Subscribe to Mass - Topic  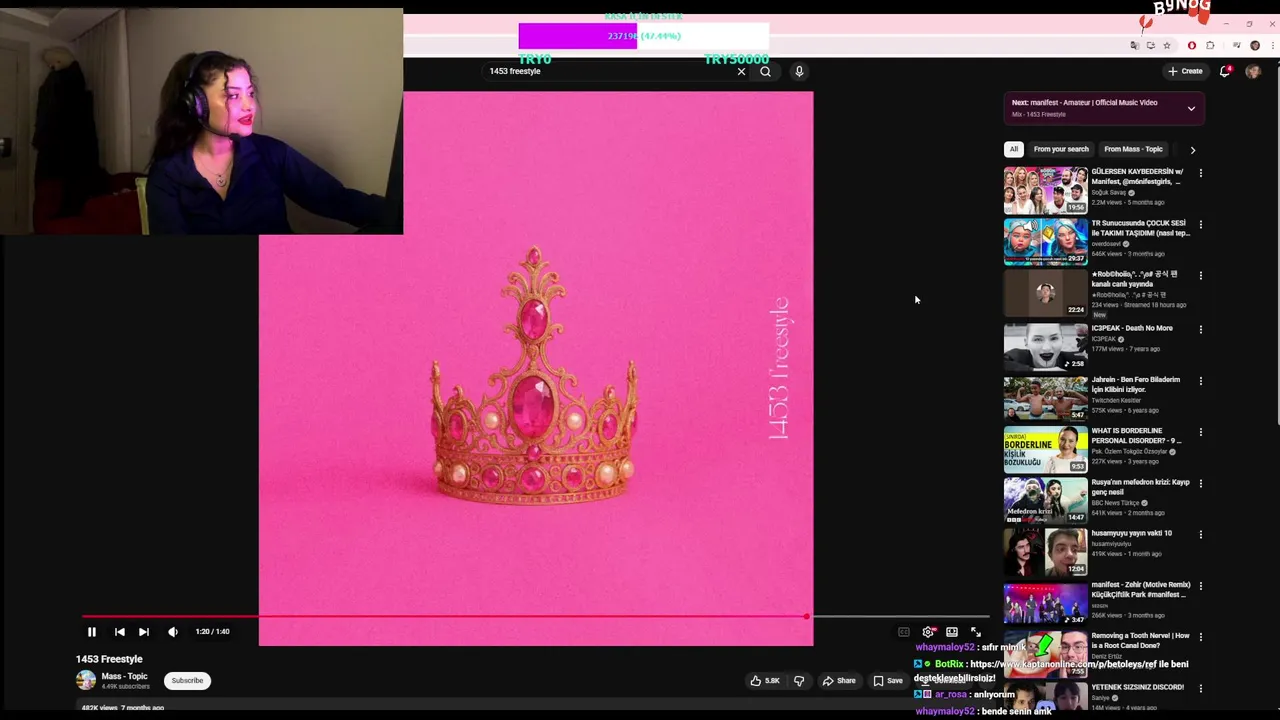187,681
